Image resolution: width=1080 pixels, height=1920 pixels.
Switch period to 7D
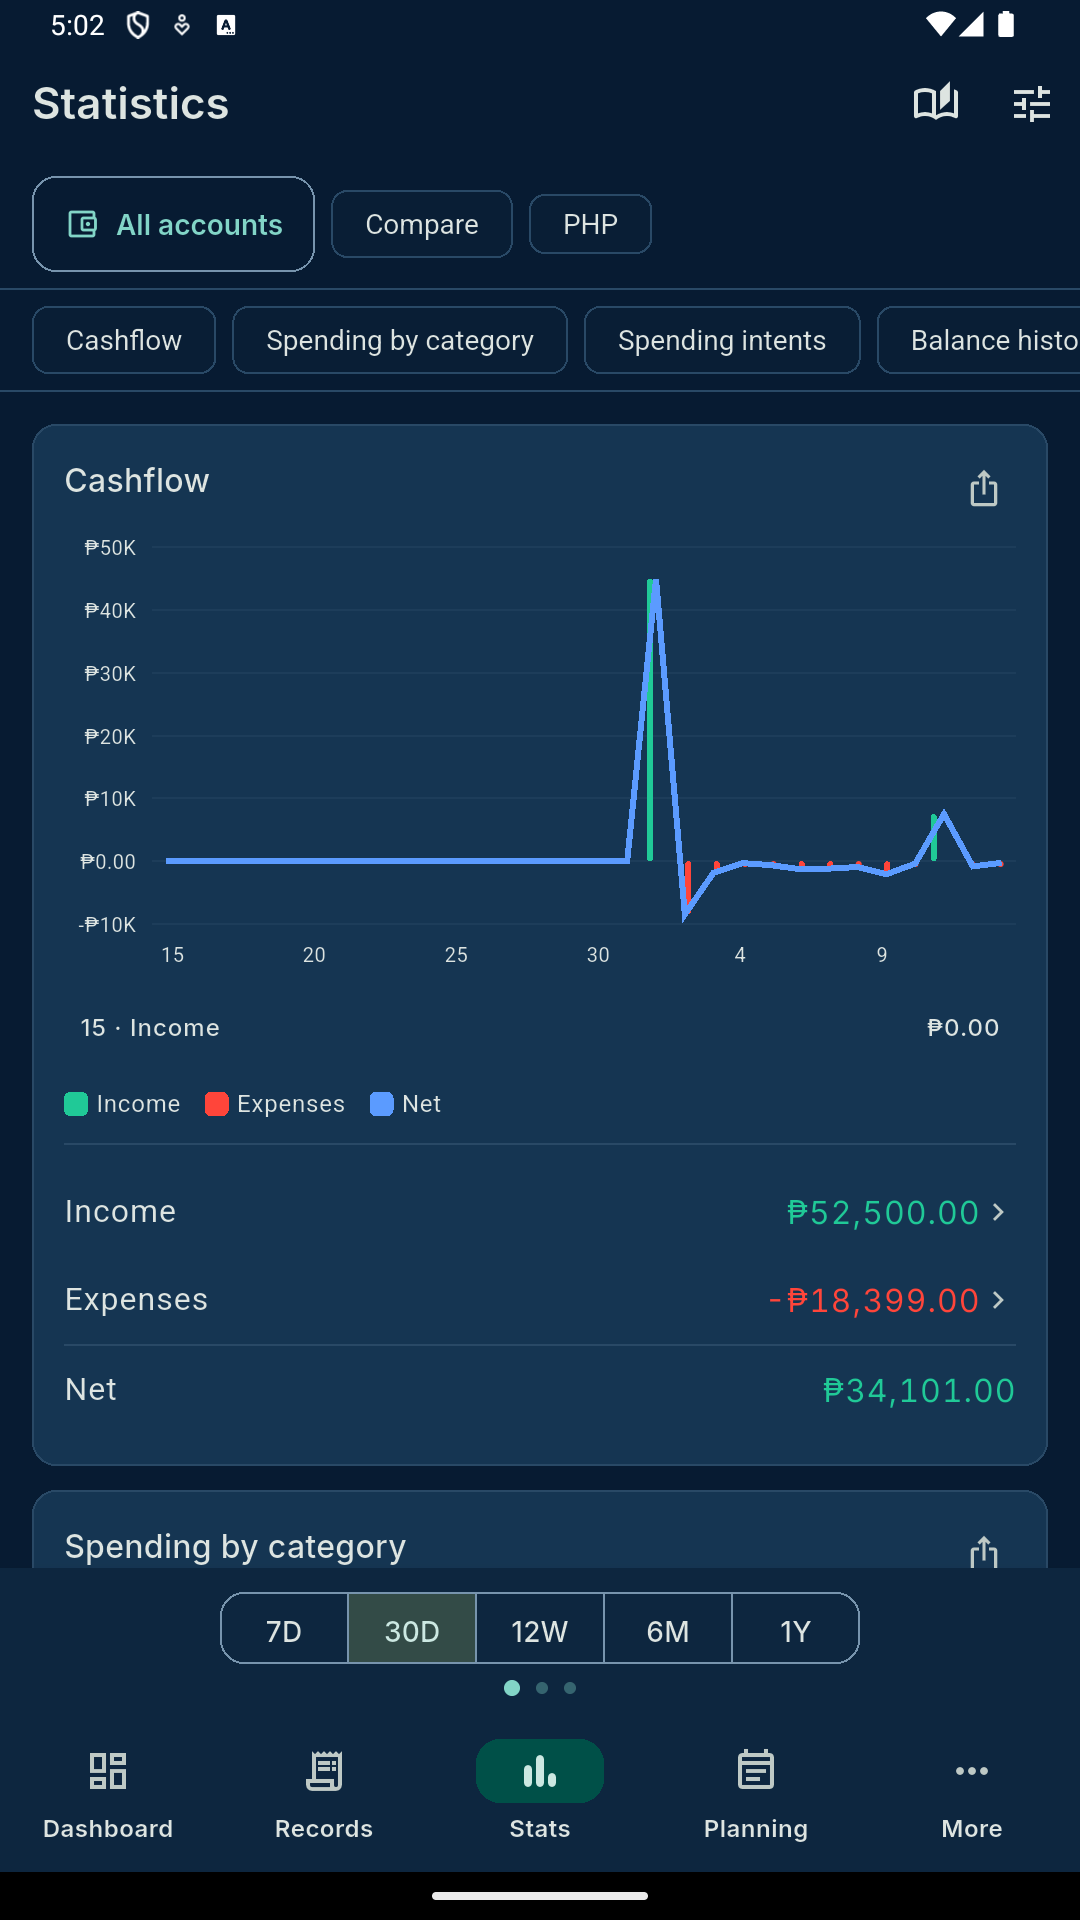pos(284,1629)
